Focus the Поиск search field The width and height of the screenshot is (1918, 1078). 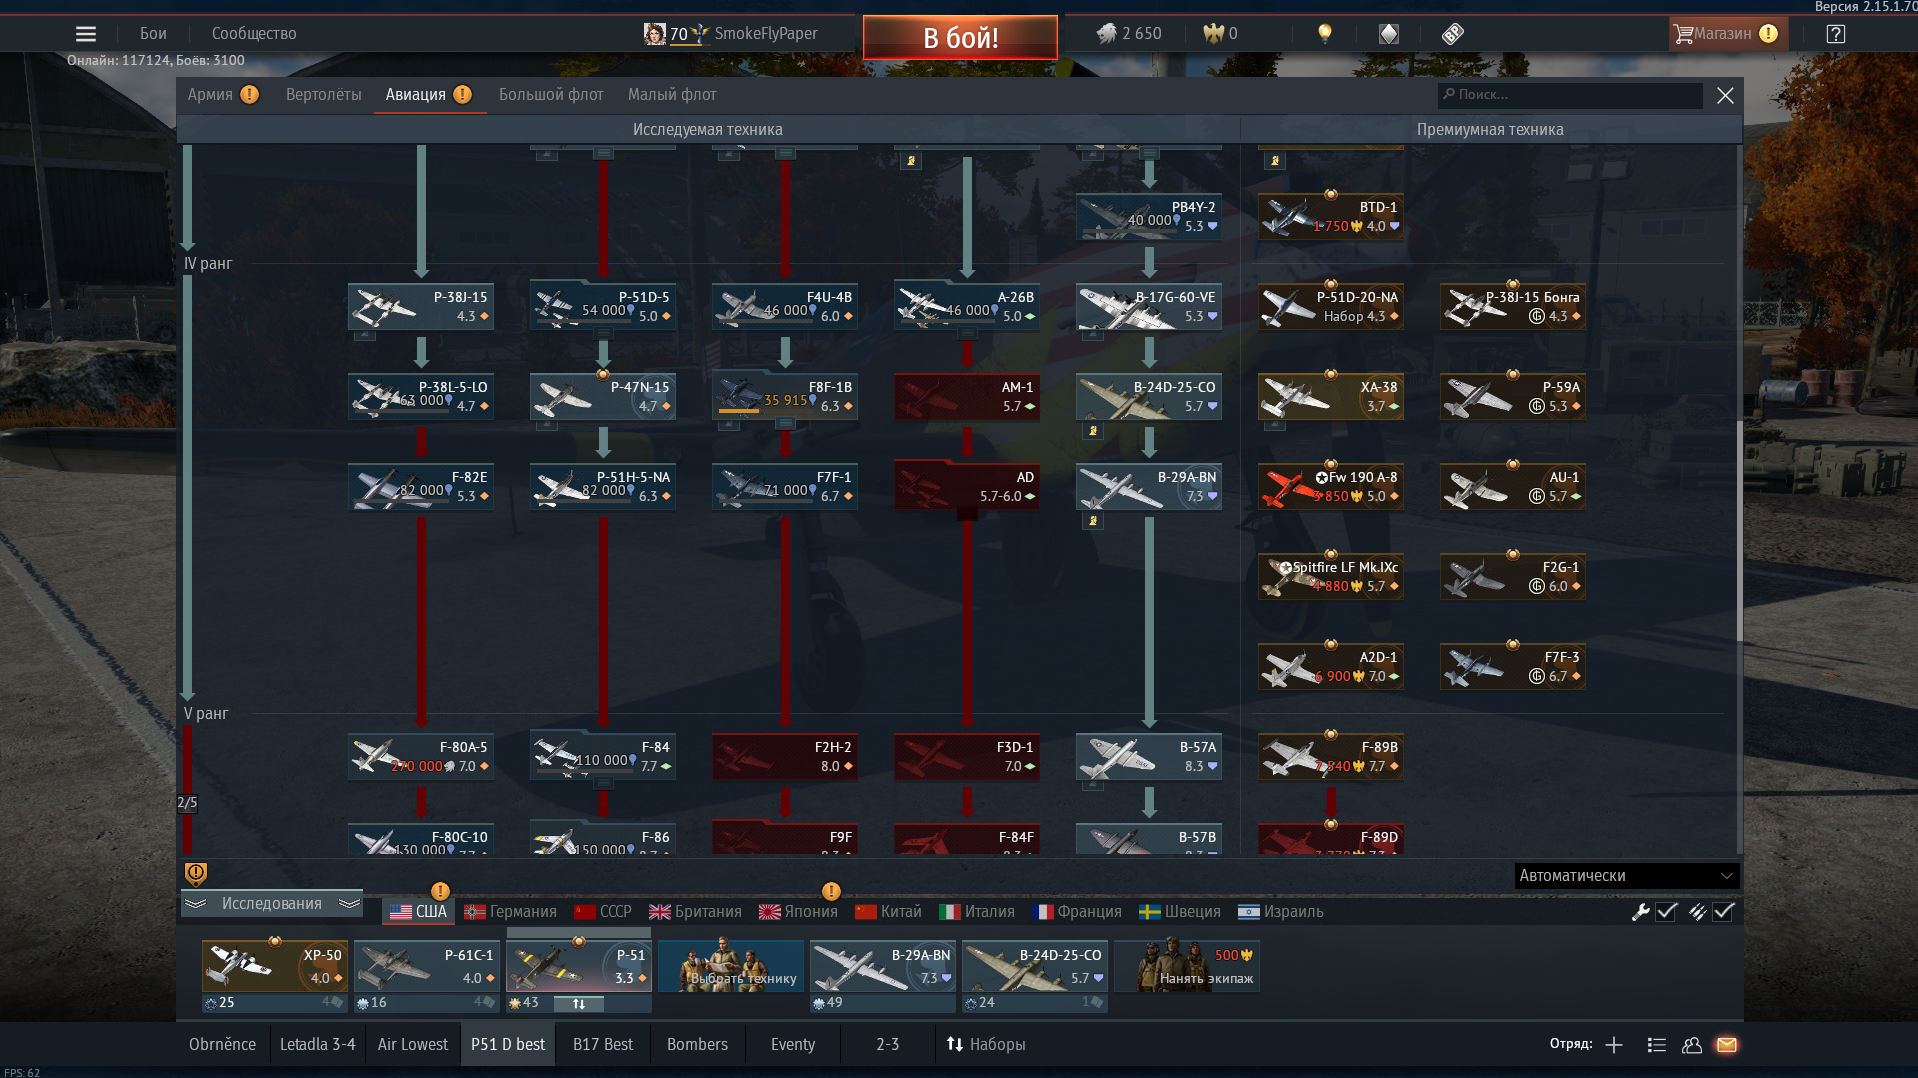[x=1570, y=94]
